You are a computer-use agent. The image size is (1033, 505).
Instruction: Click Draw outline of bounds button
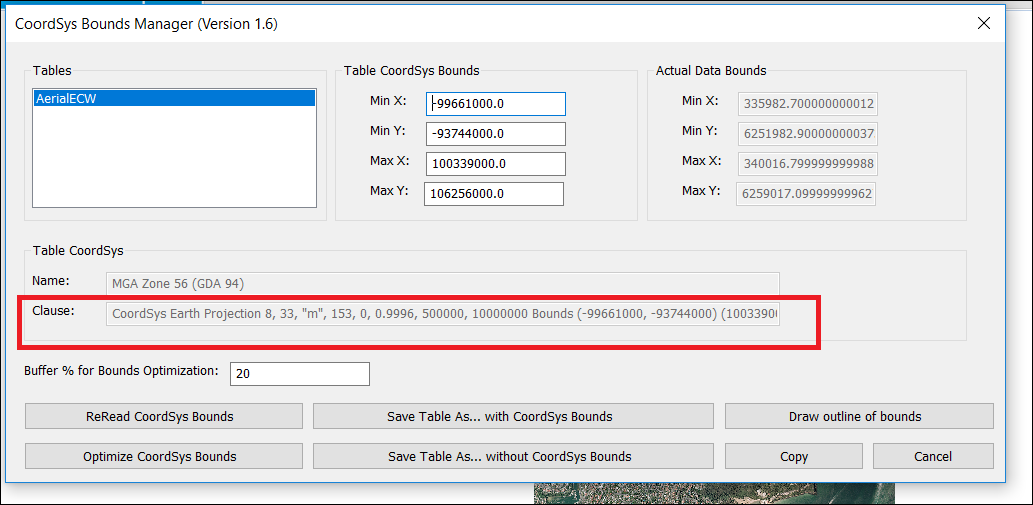click(x=859, y=416)
